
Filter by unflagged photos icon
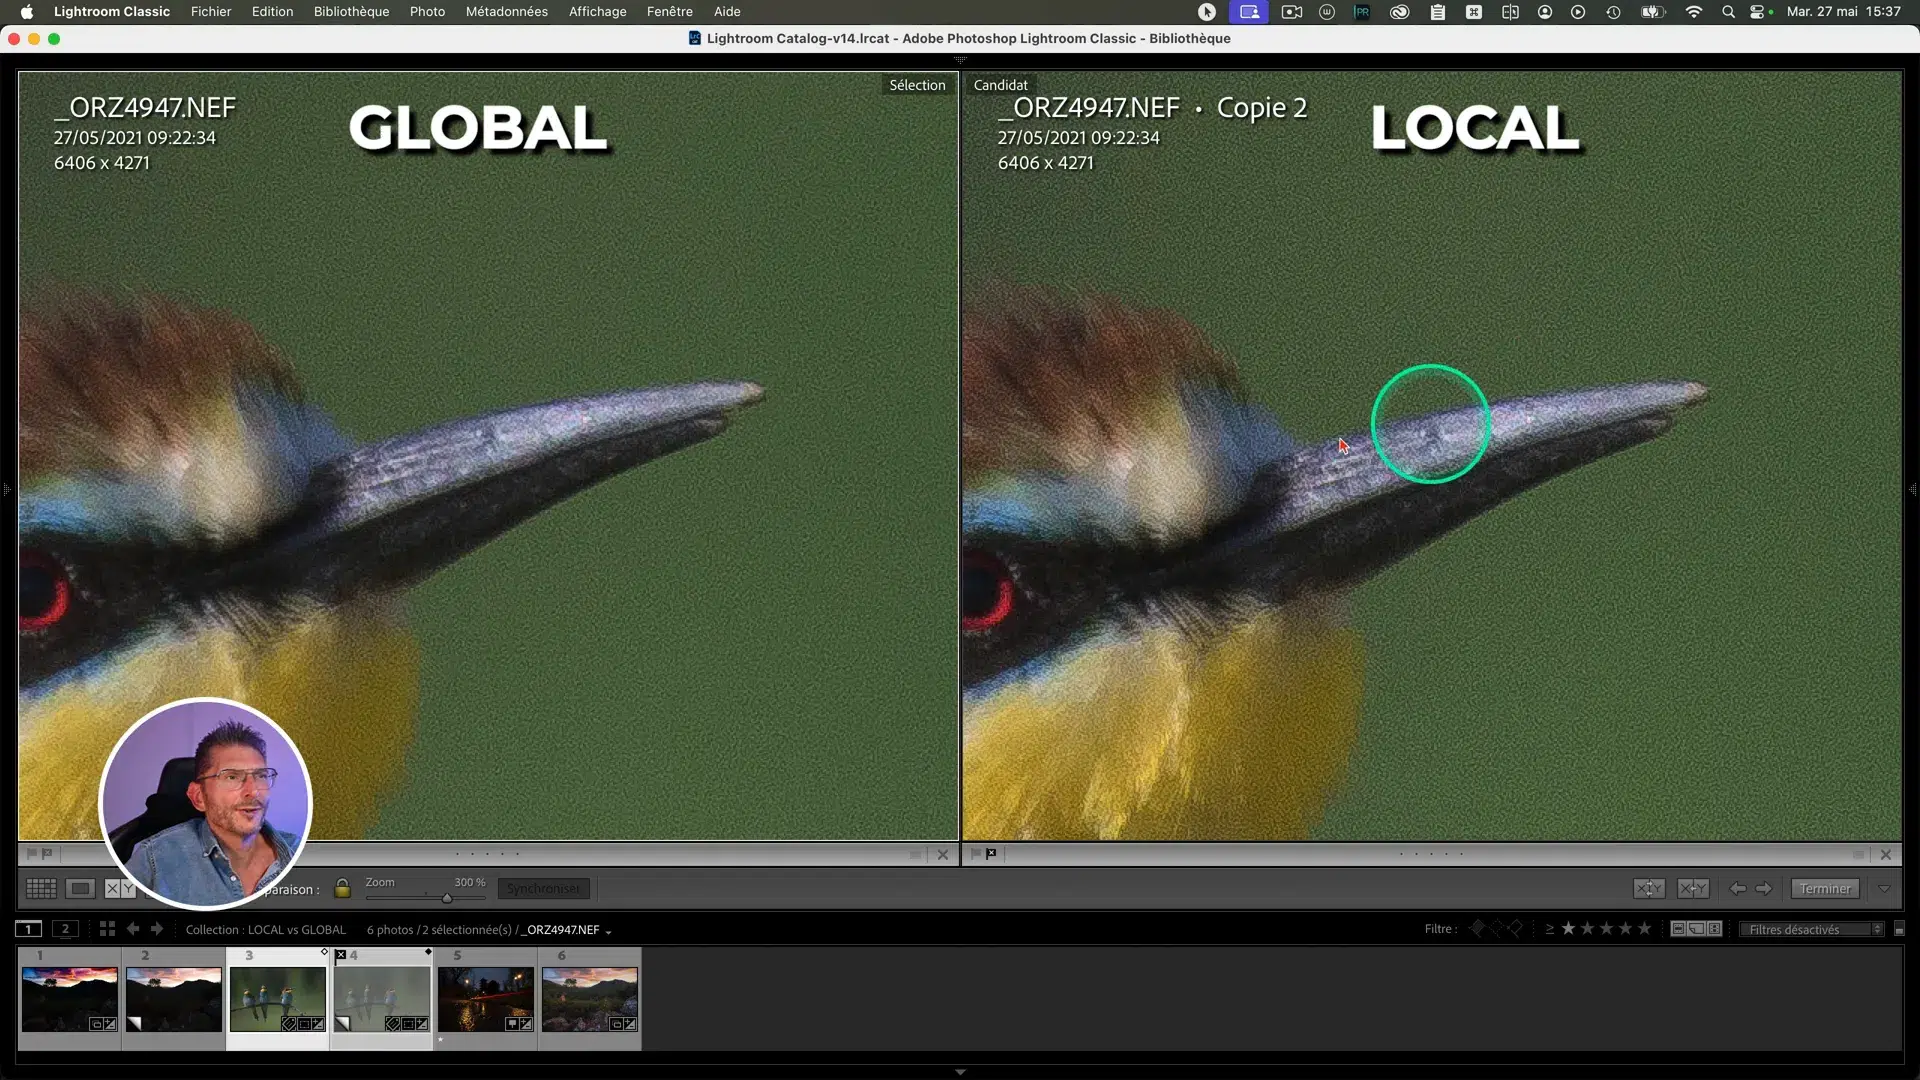coord(1496,929)
